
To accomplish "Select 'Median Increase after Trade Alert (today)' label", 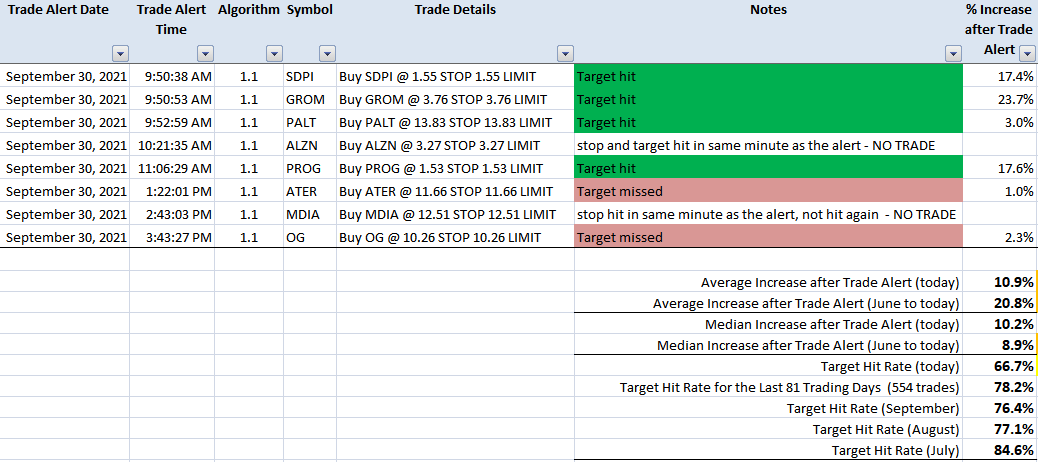I will (x=832, y=324).
